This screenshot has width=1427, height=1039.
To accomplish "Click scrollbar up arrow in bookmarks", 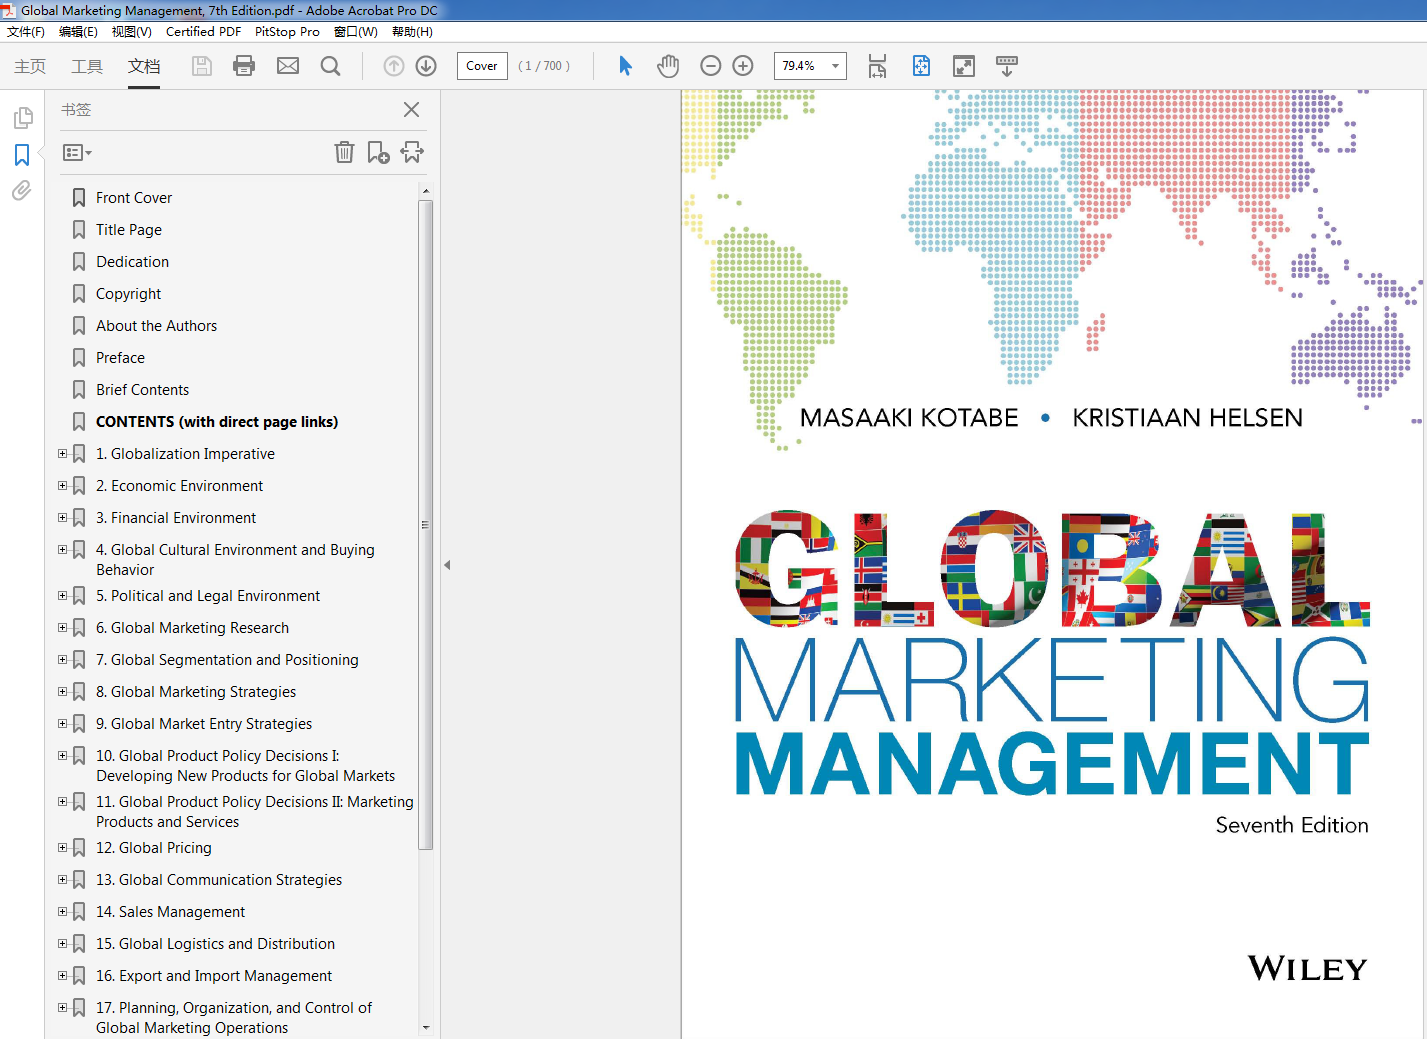I will [x=426, y=191].
